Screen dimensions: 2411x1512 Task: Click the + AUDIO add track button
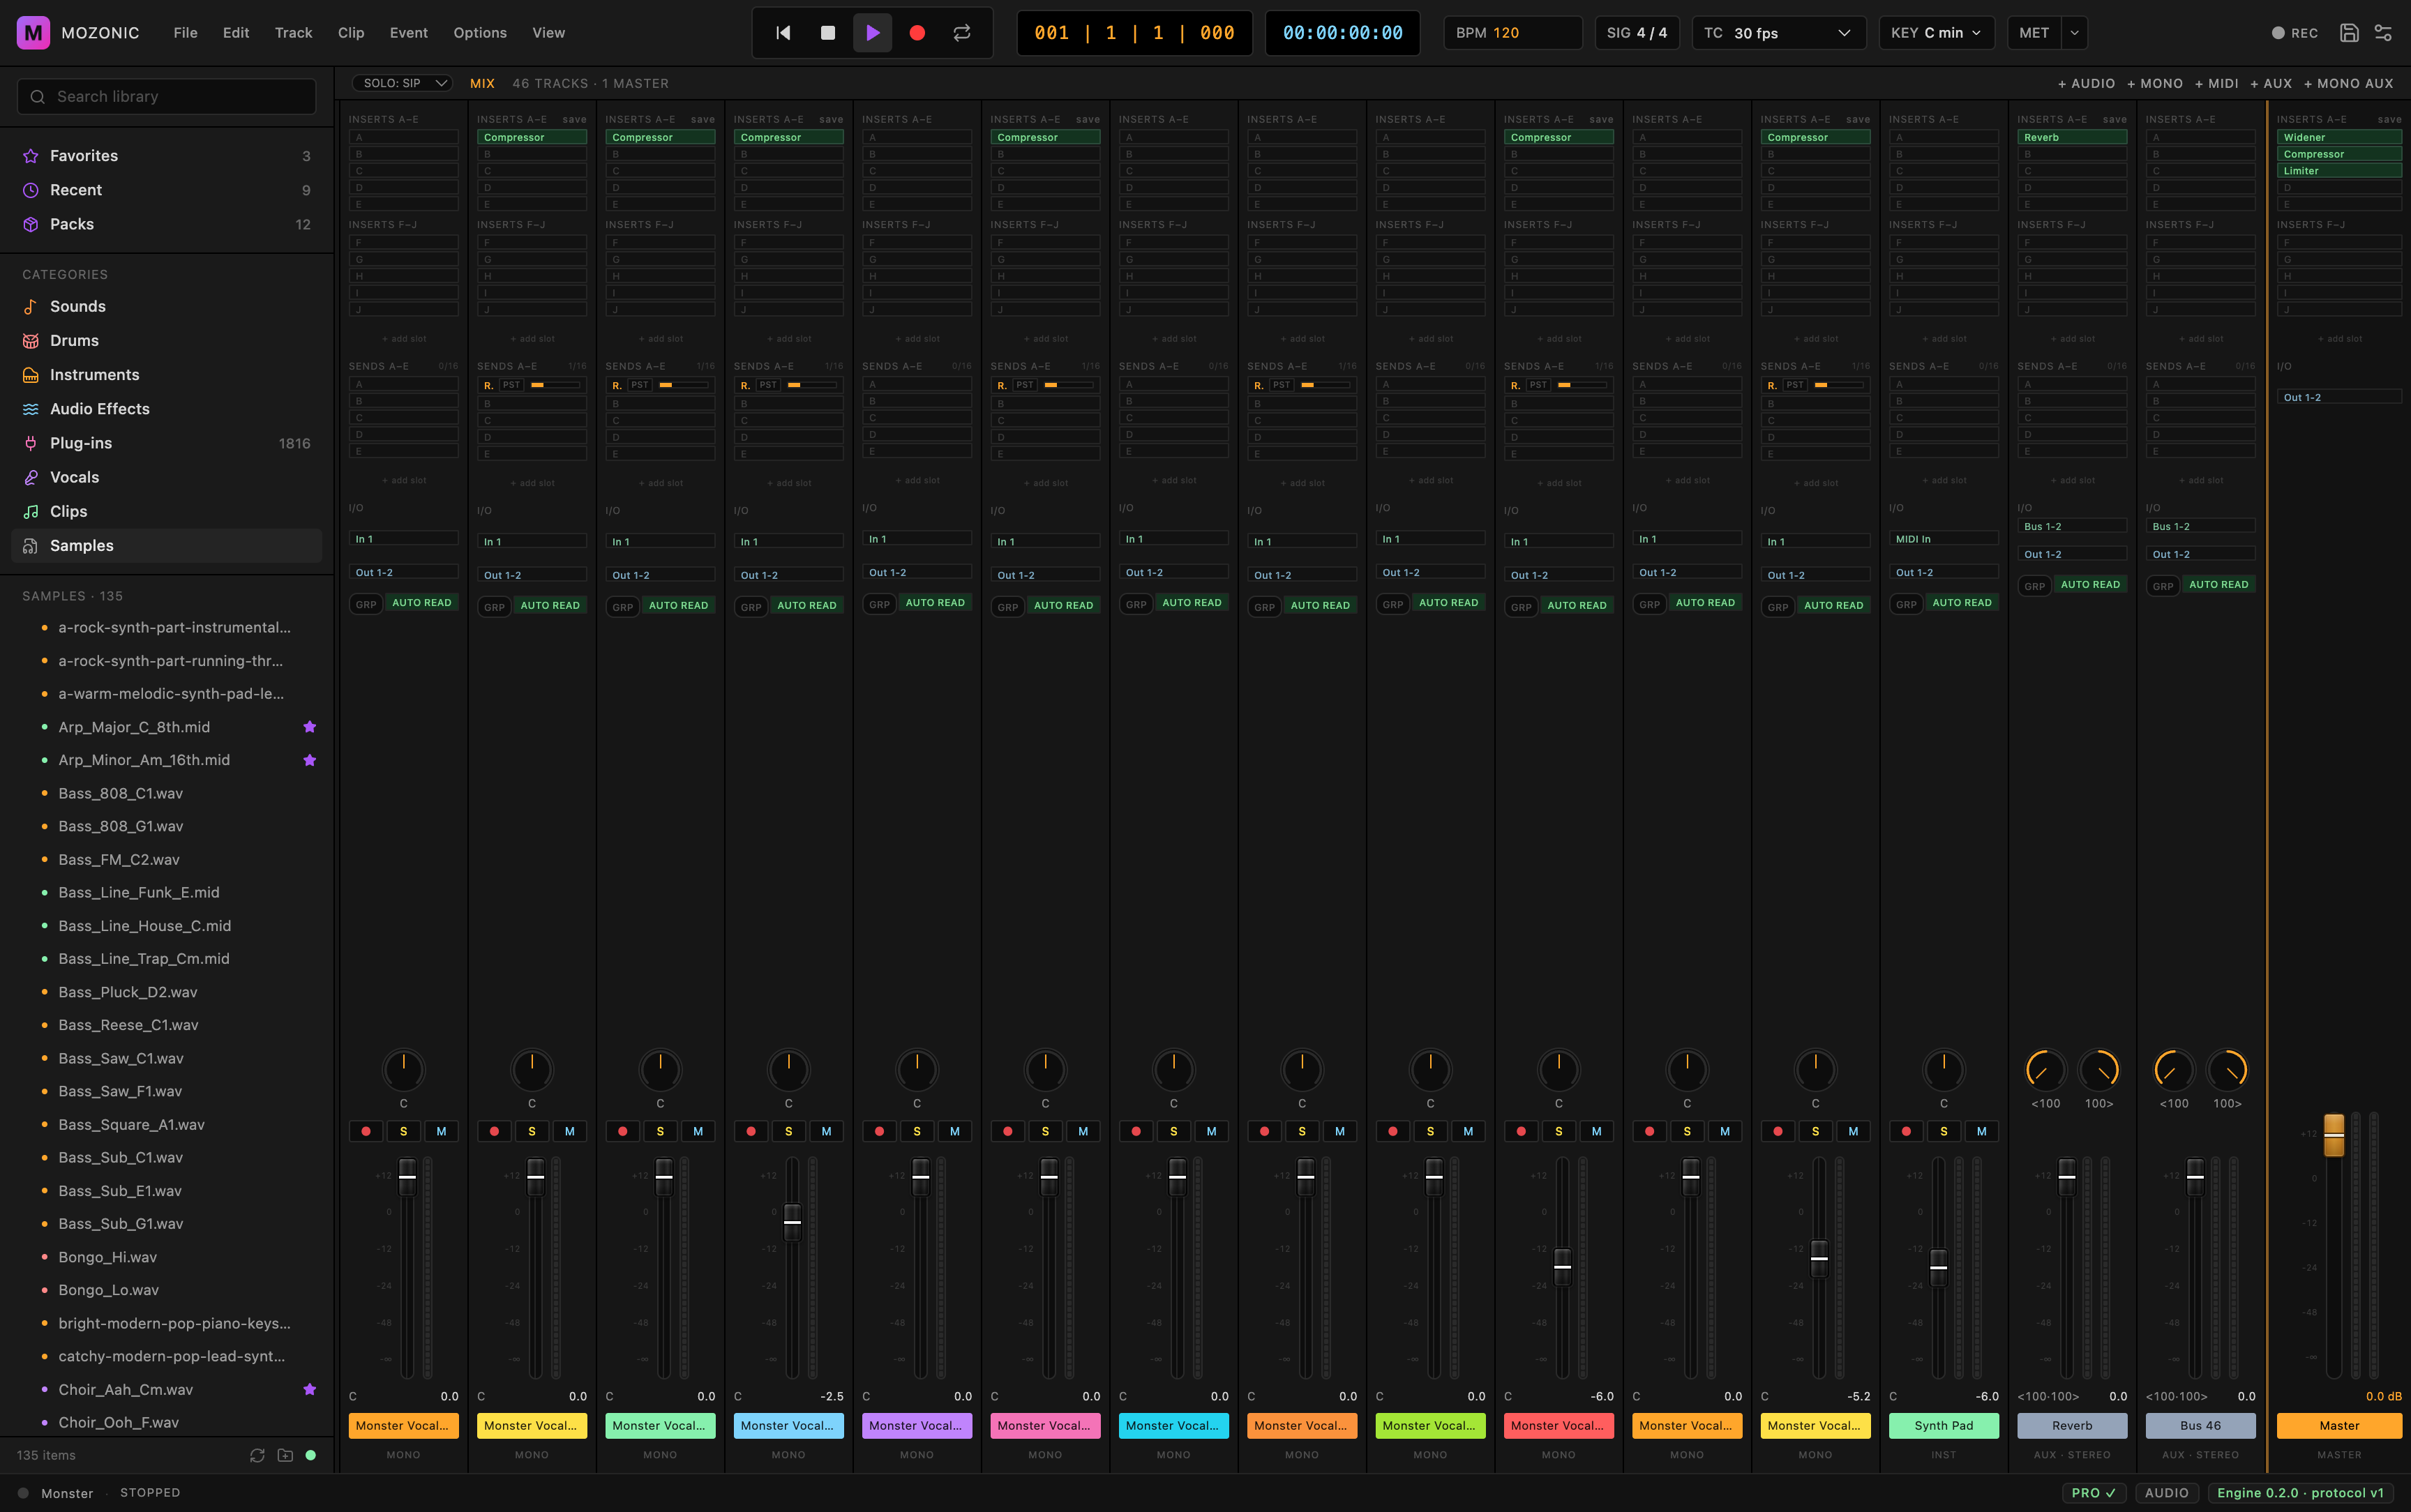(x=2086, y=84)
